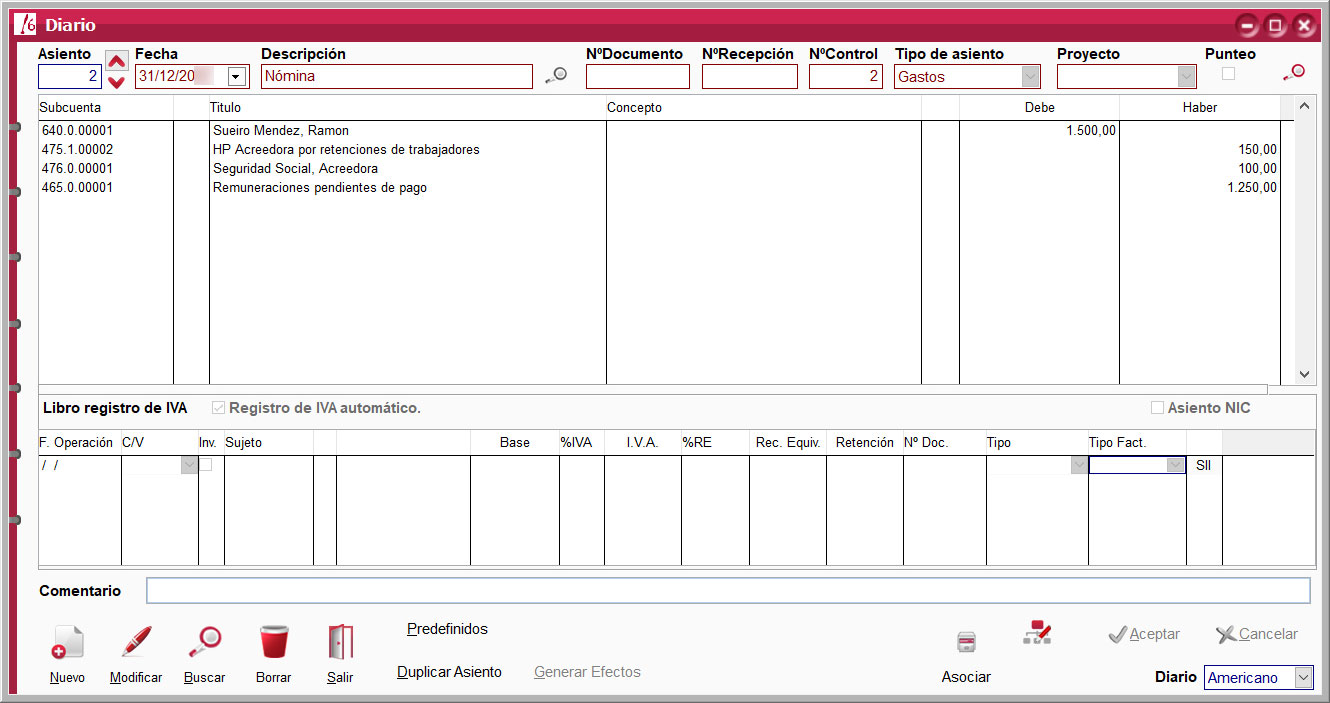Click title Sueiro Mendez, Ramon
The width and height of the screenshot is (1330, 703).
(x=281, y=131)
